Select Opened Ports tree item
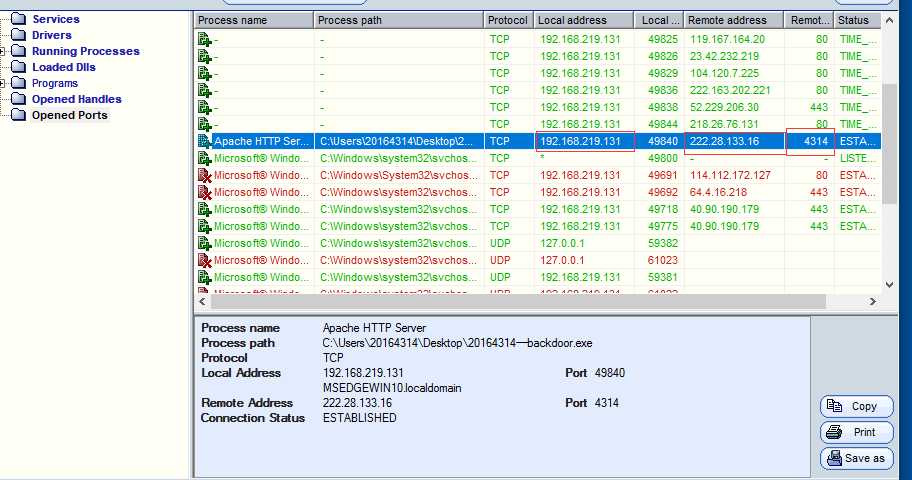Viewport: 912px width, 480px height. click(x=70, y=115)
